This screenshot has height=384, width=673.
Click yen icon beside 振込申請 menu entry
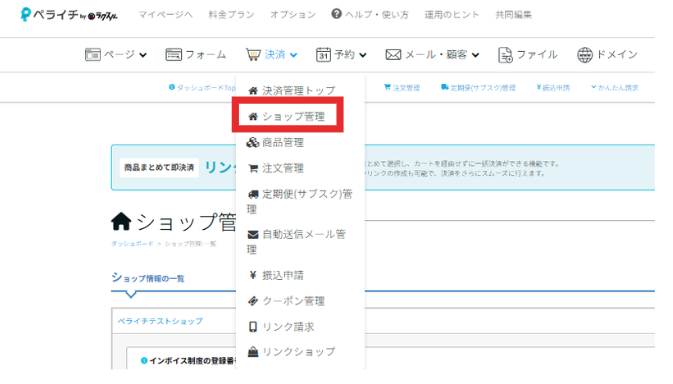pos(253,275)
